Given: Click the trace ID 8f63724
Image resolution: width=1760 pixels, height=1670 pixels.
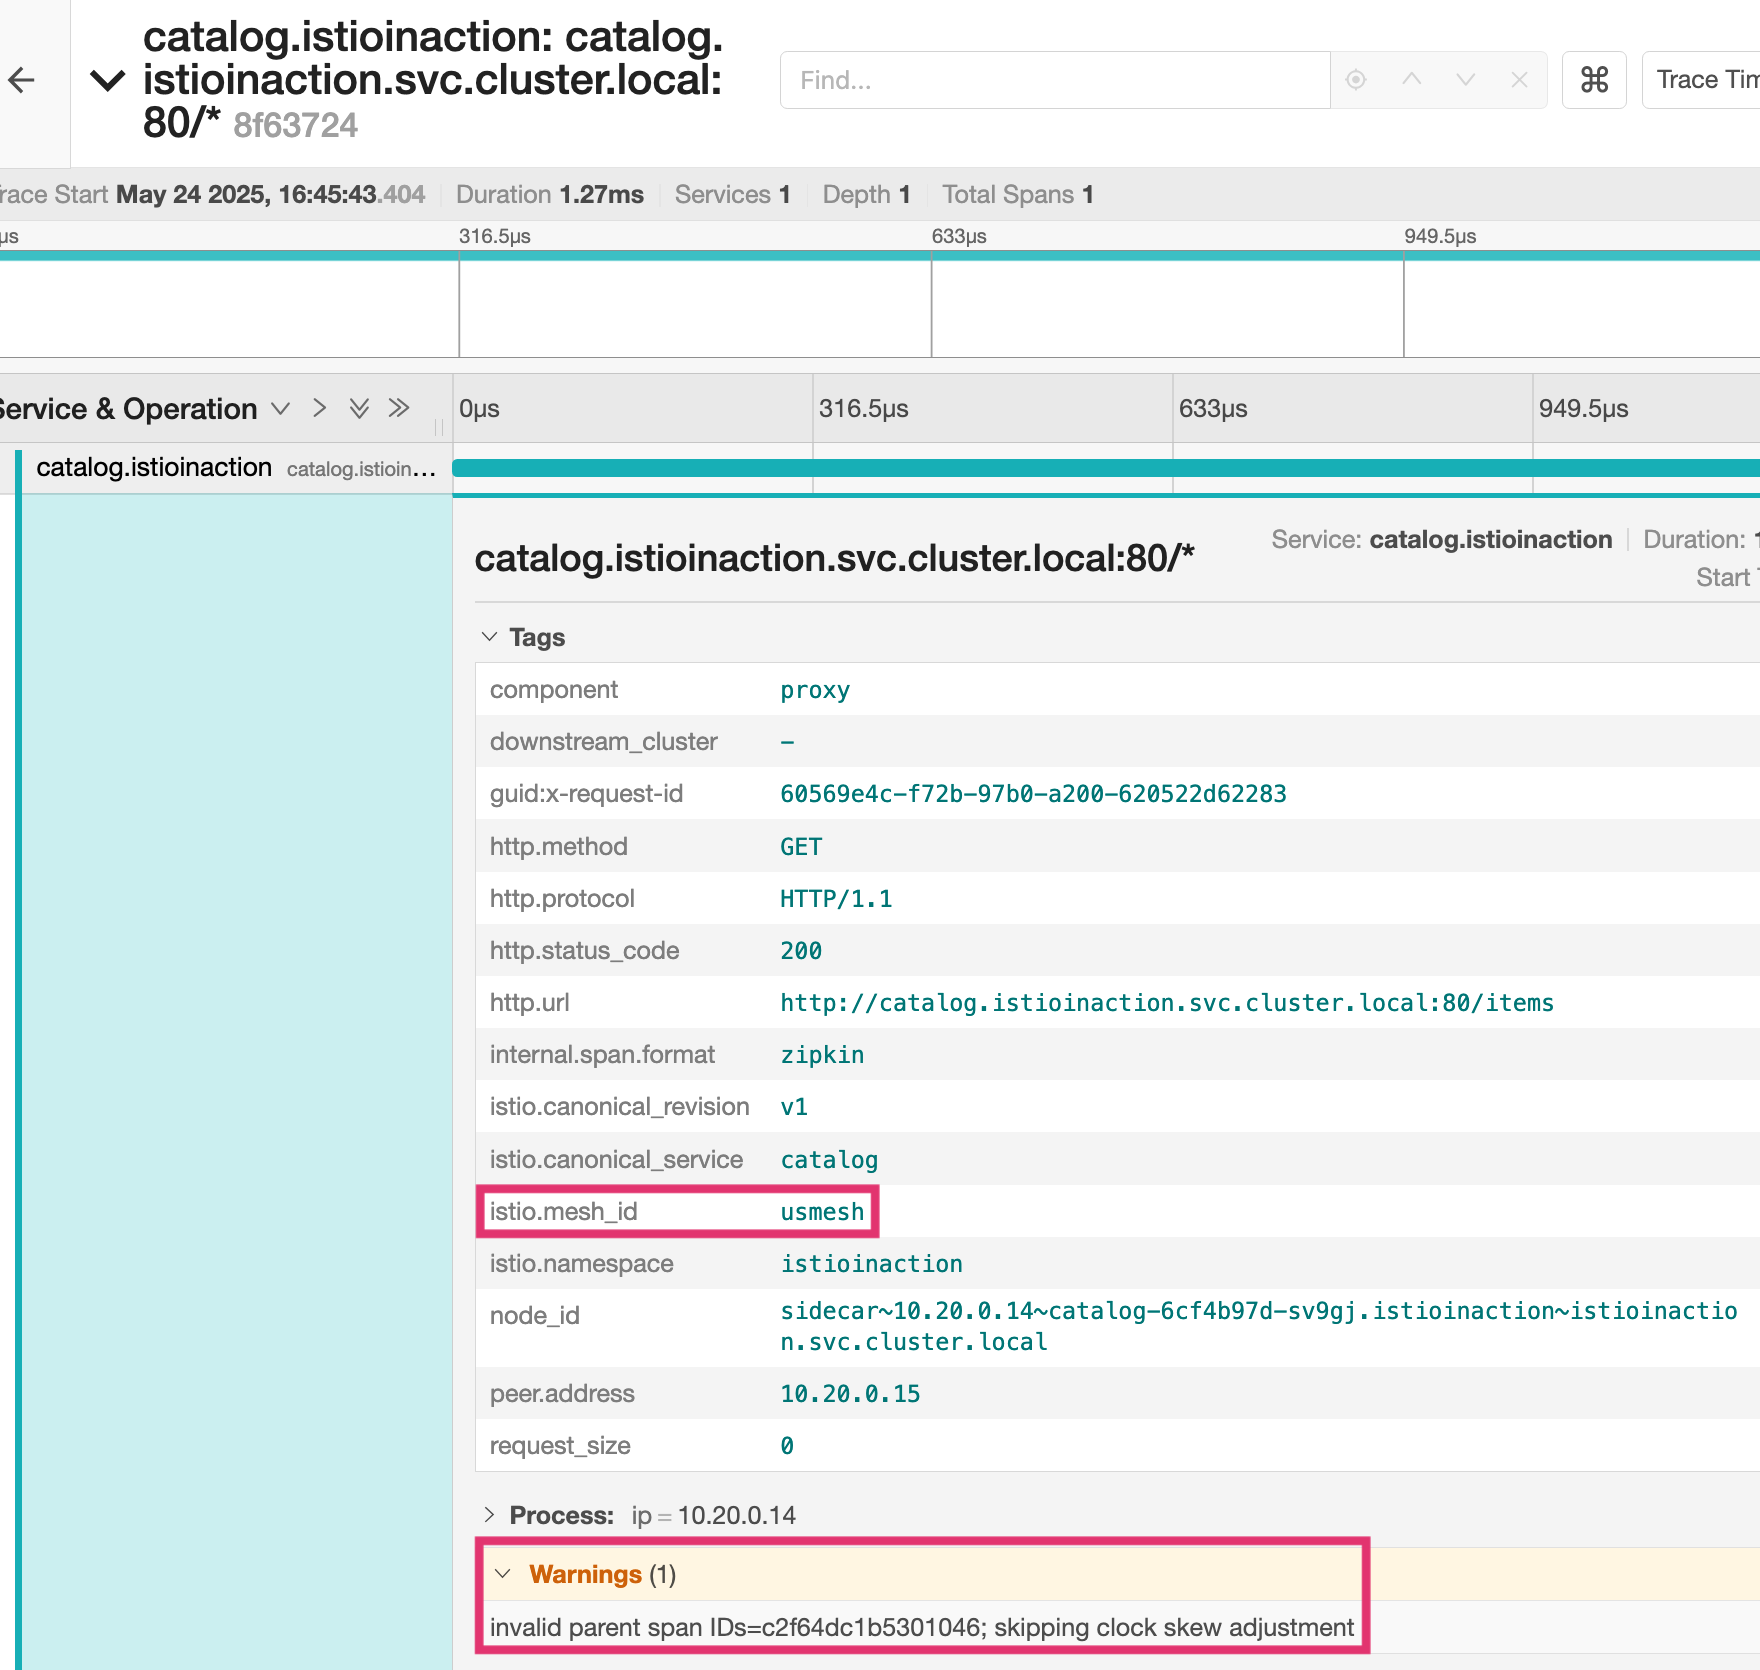Looking at the screenshot, I should 295,126.
